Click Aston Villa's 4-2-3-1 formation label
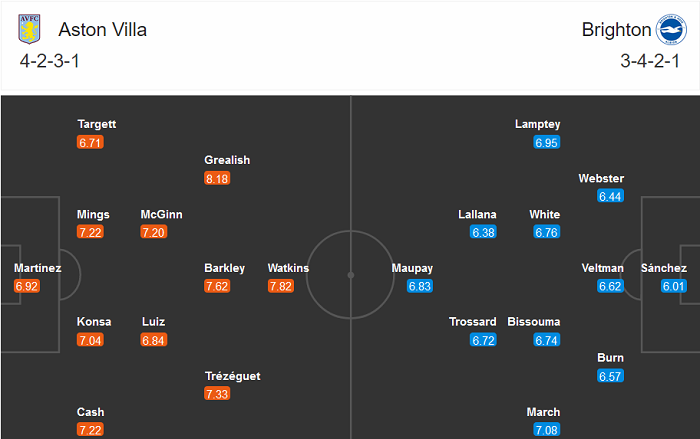 pyautogui.click(x=52, y=60)
